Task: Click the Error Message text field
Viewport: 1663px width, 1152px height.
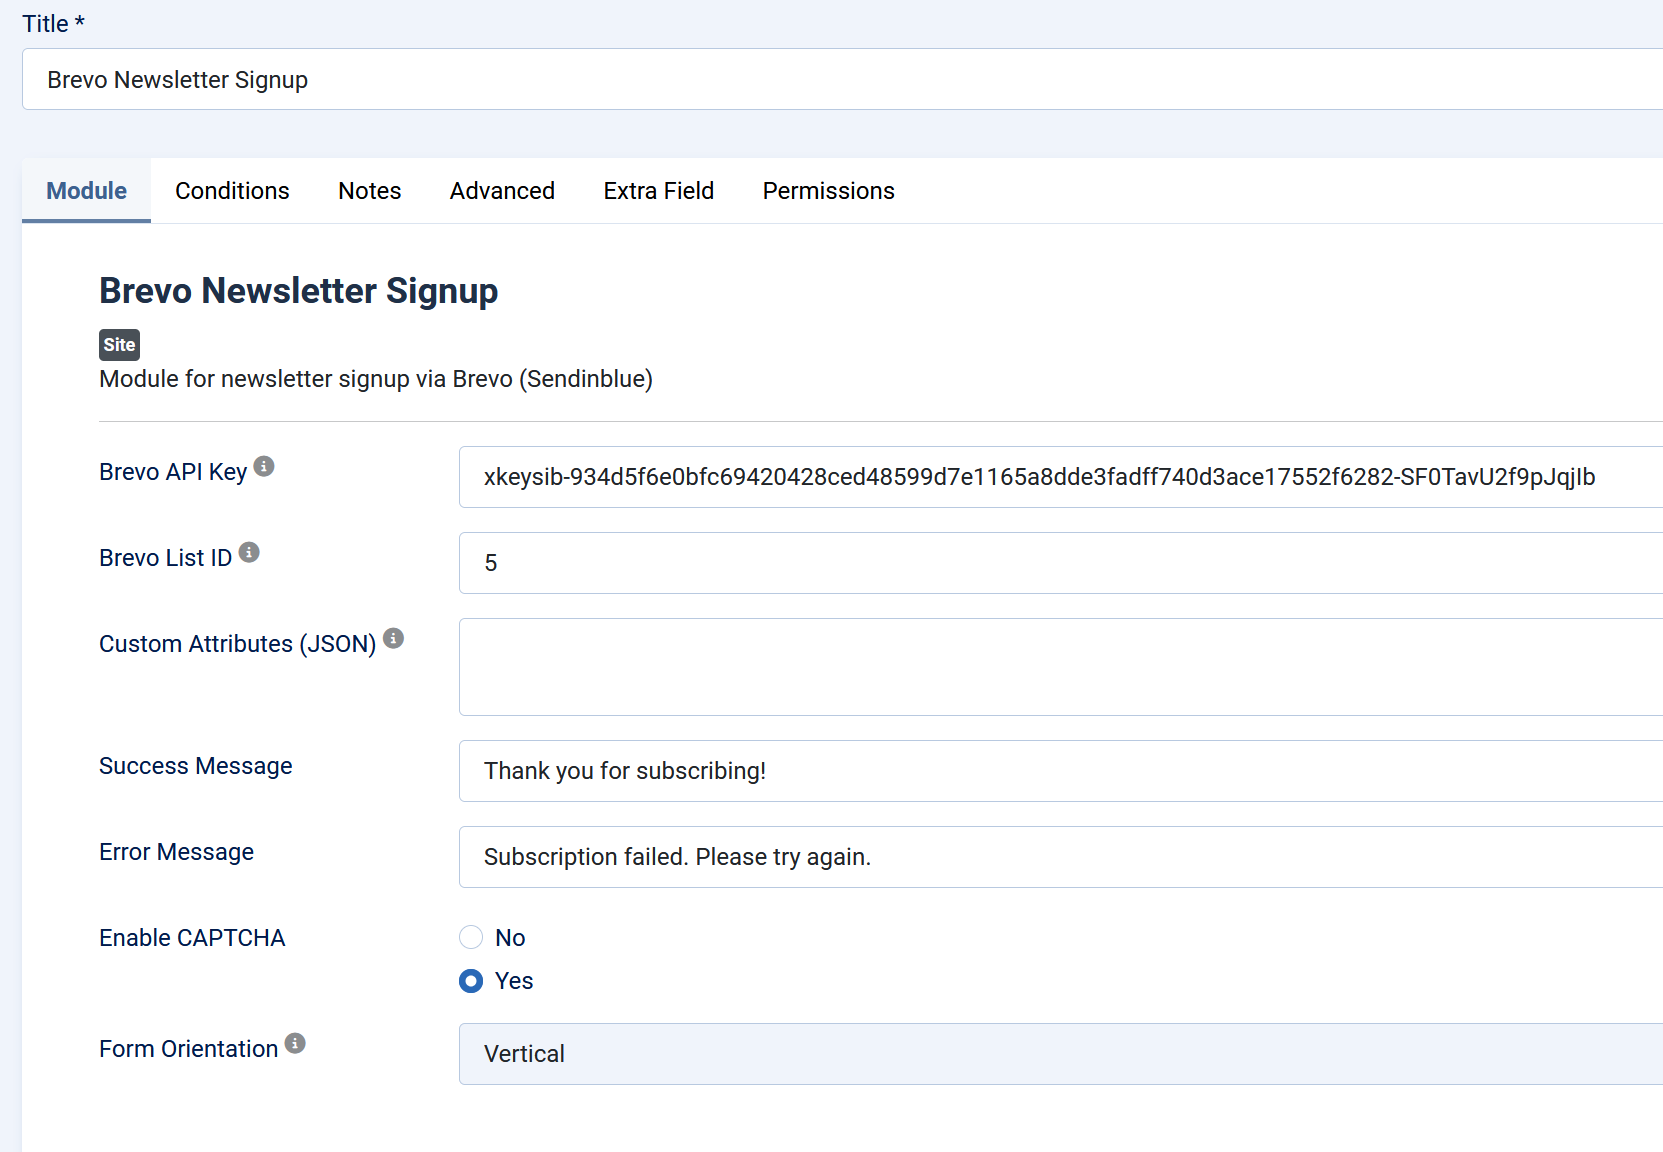Action: 1060,857
